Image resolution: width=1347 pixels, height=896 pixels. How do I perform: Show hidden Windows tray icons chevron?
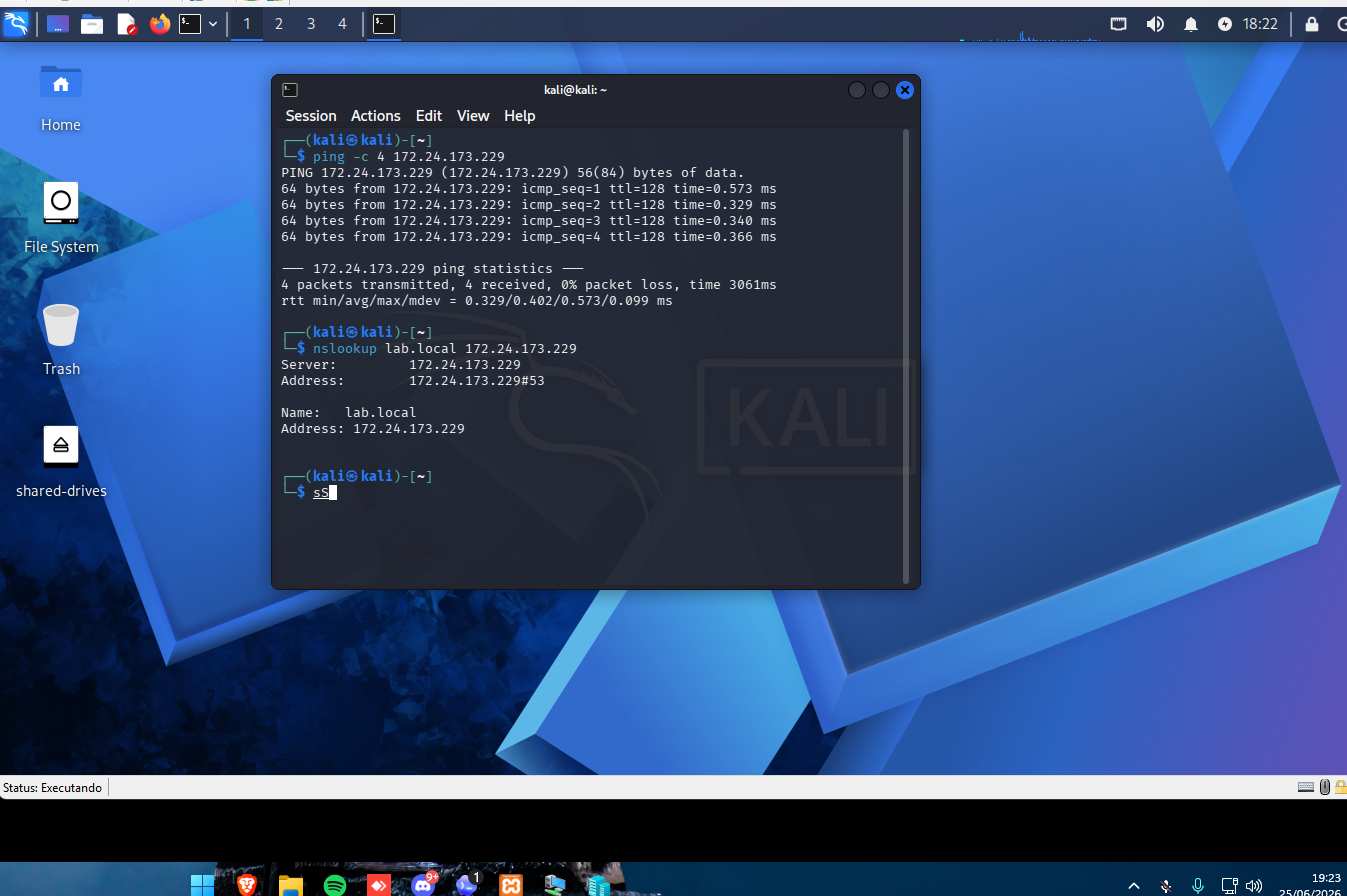pyautogui.click(x=1134, y=886)
